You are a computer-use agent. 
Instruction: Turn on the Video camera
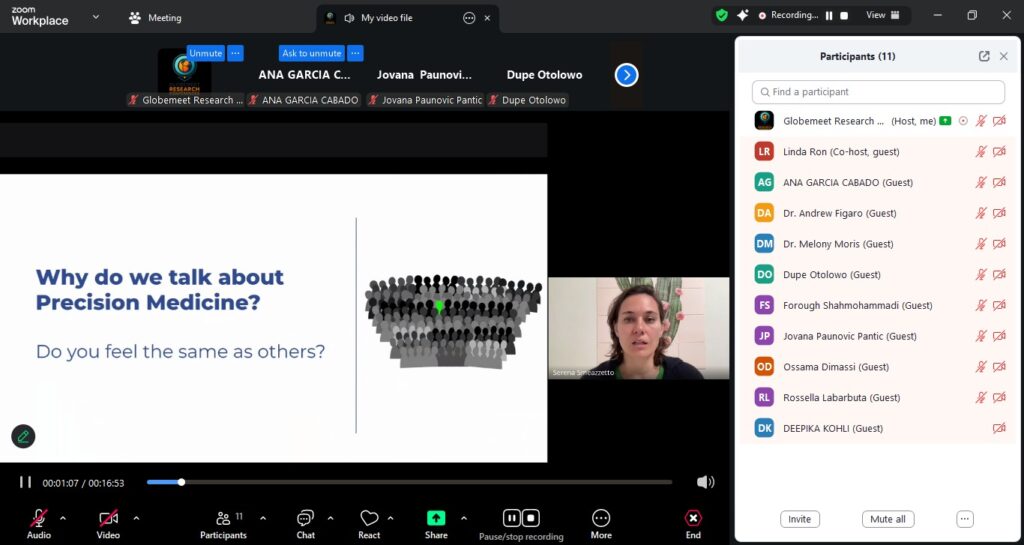tap(108, 518)
